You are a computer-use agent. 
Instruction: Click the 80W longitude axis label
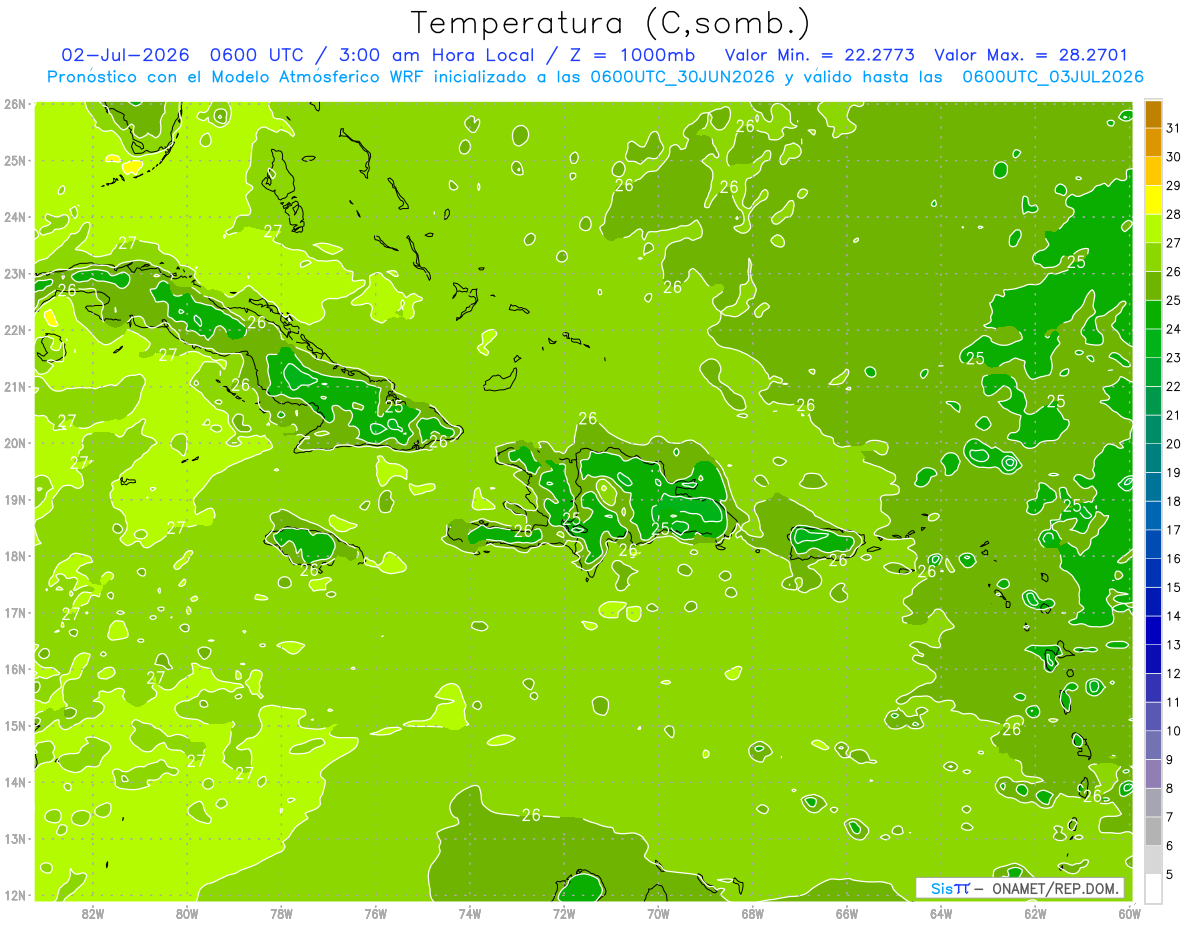click(186, 913)
